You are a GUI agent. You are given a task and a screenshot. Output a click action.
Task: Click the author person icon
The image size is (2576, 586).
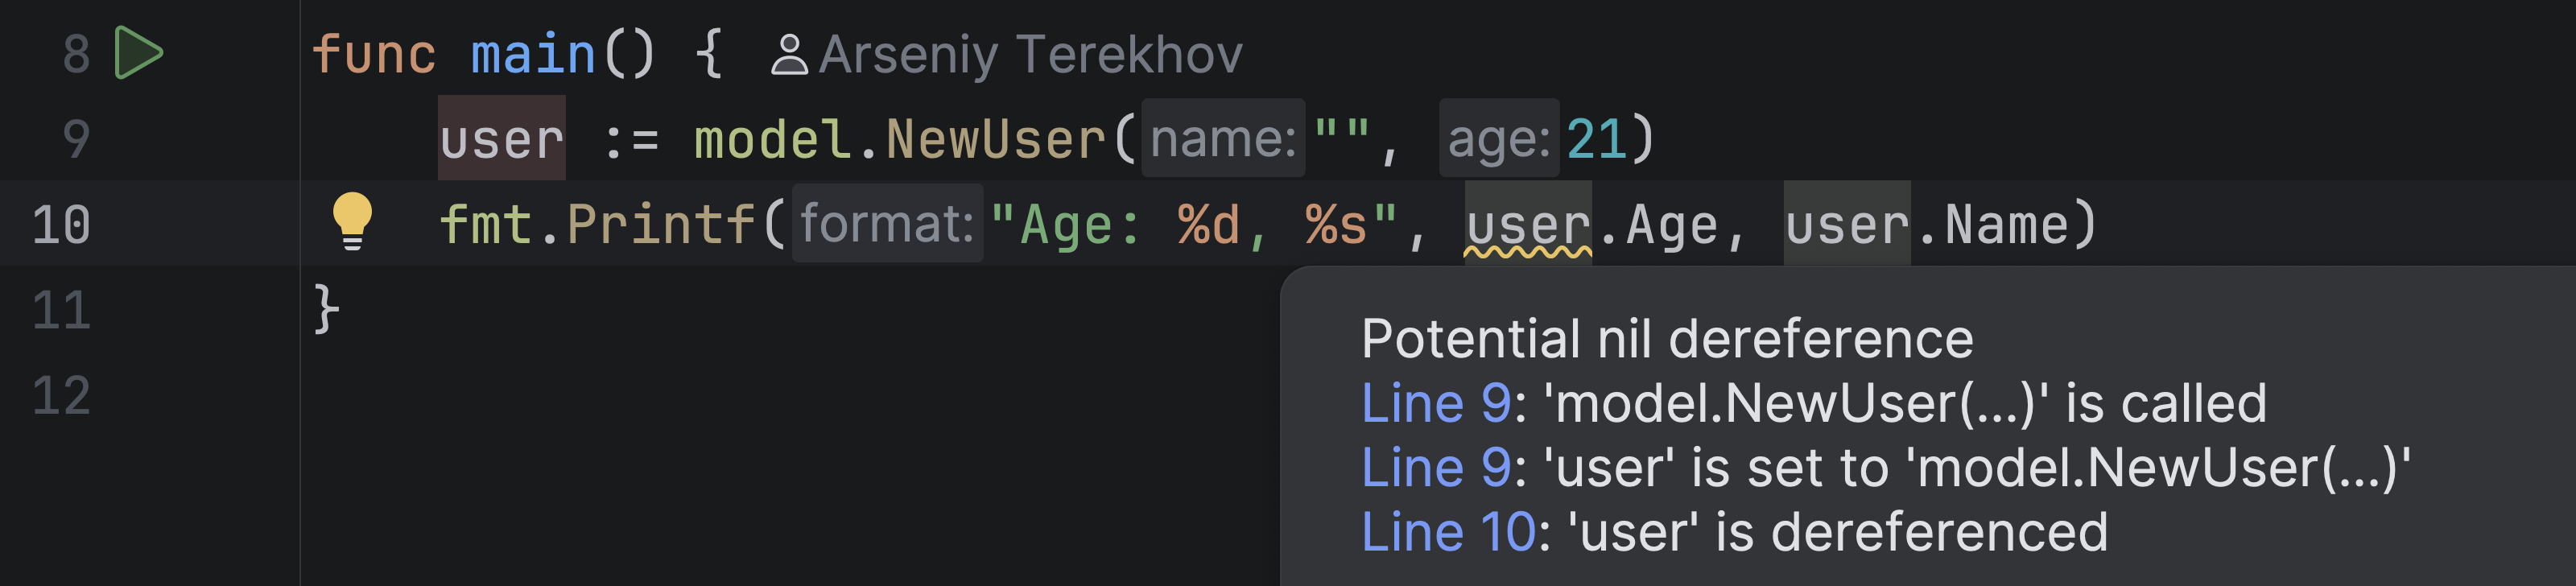tap(788, 55)
